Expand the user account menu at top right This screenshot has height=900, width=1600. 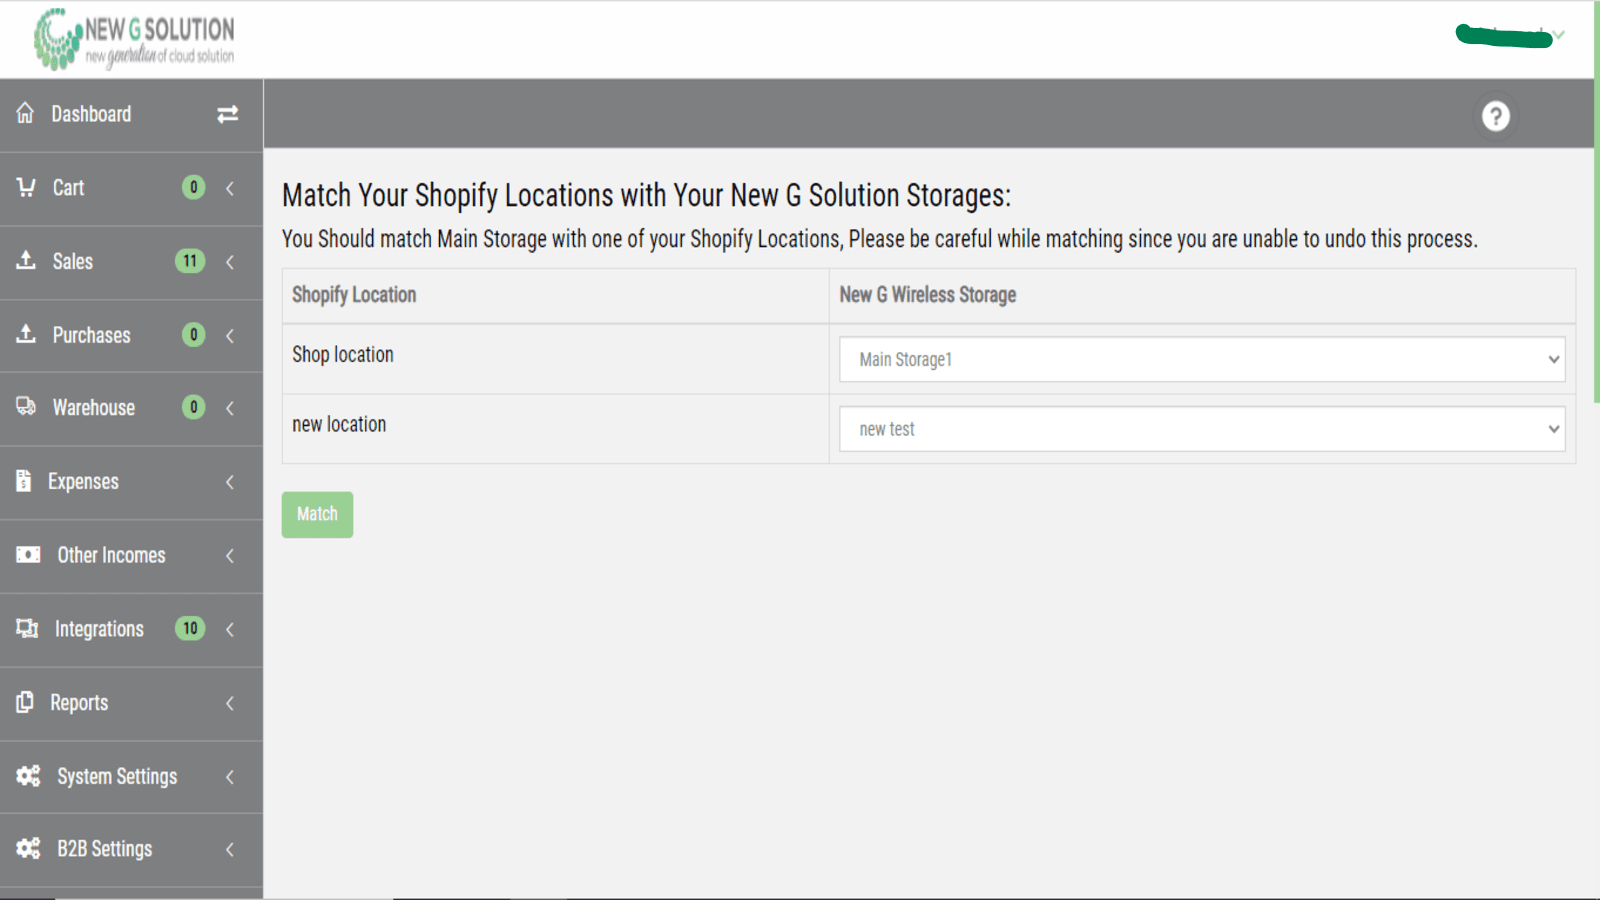pyautogui.click(x=1510, y=36)
